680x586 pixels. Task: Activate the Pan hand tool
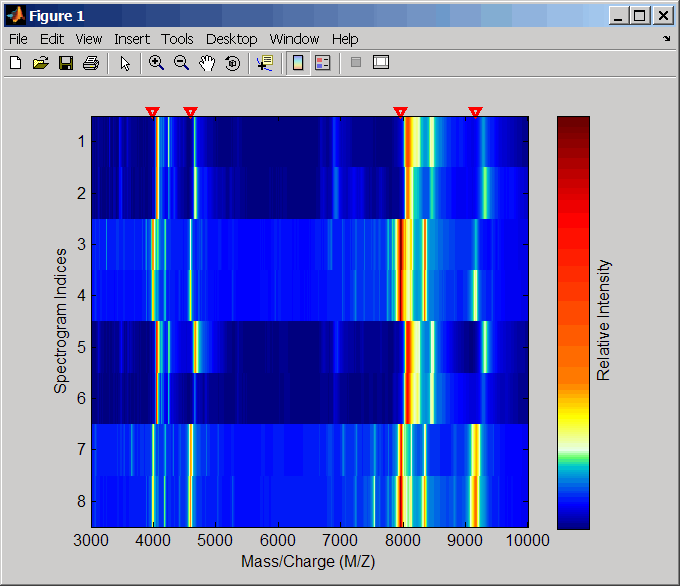[x=207, y=63]
